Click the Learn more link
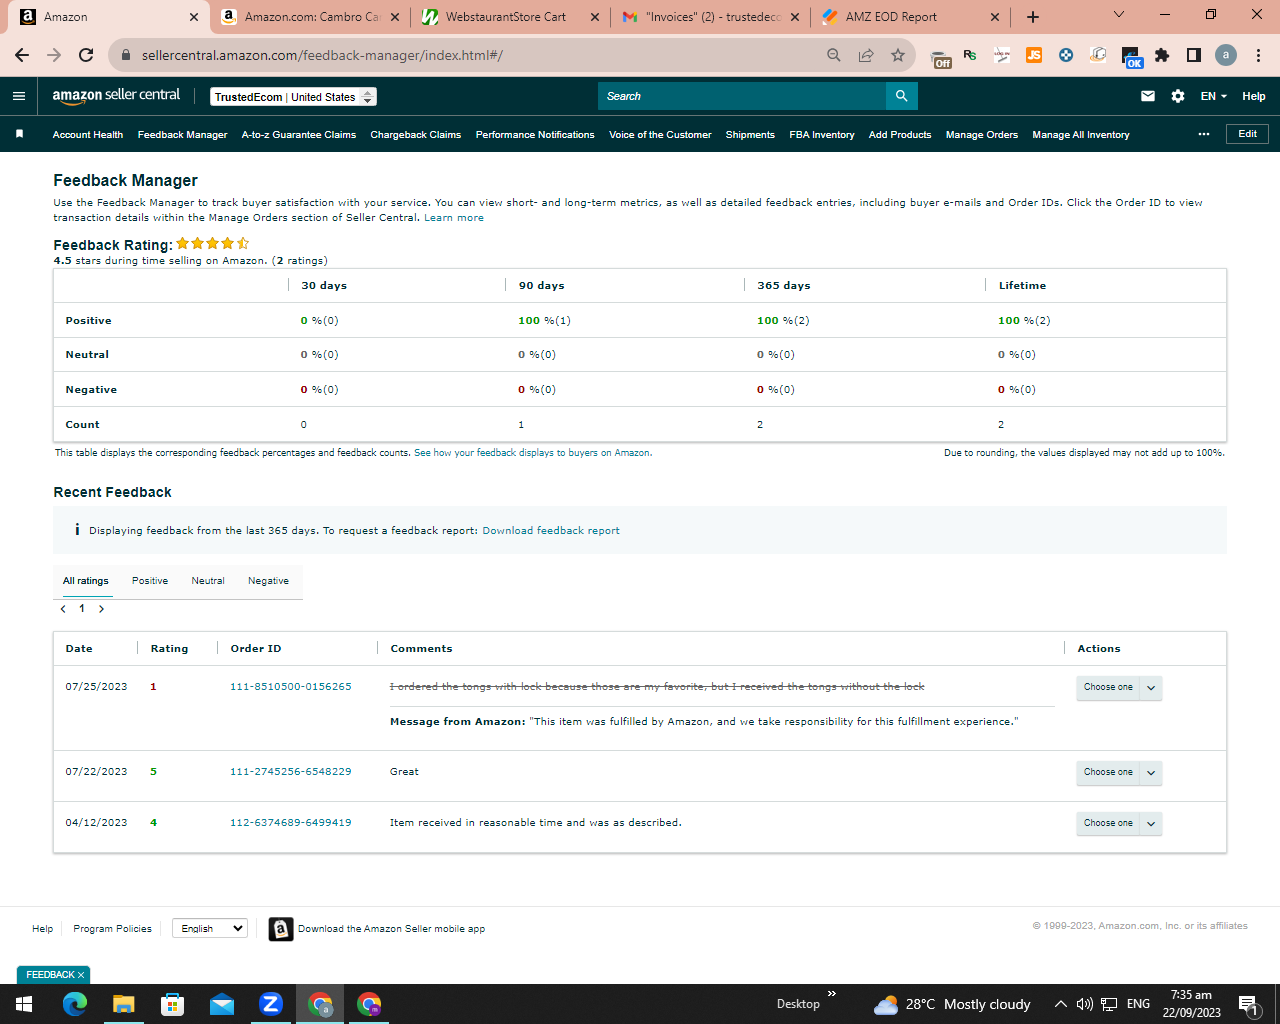Viewport: 1280px width, 1024px height. [x=454, y=218]
